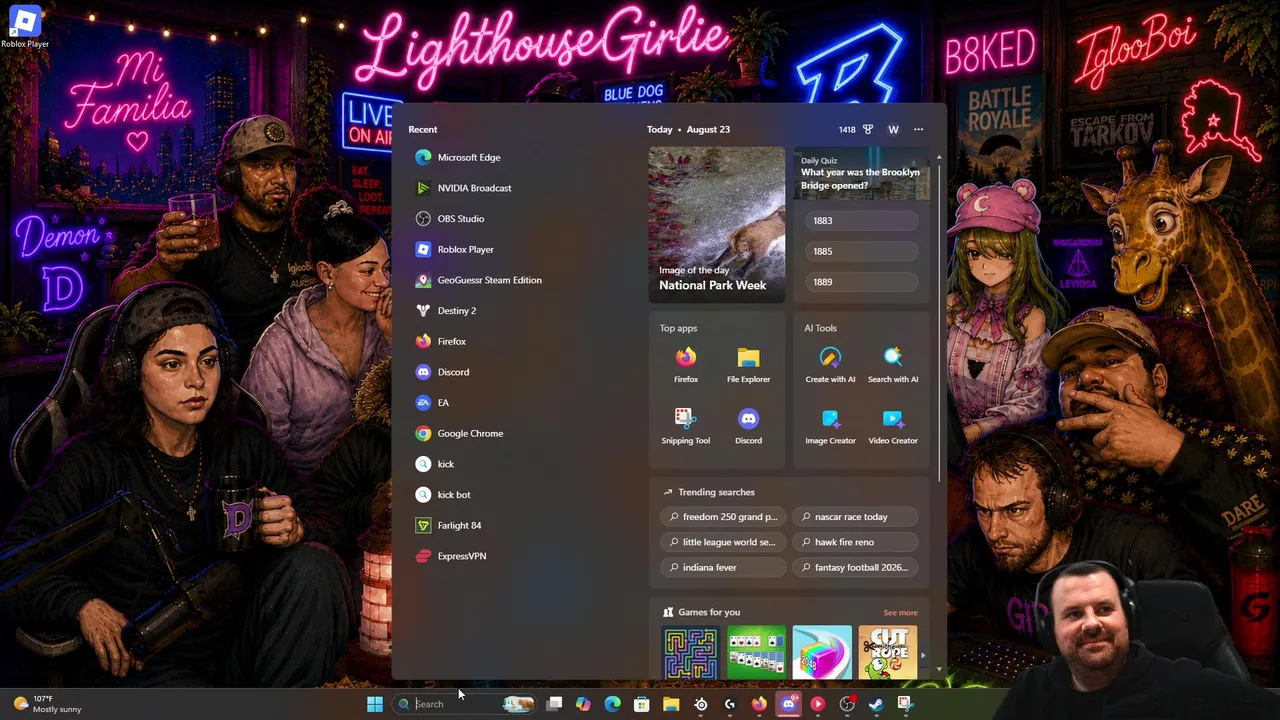
Task: Open the 2048 rainbow cube game thumbnail
Action: (x=822, y=653)
